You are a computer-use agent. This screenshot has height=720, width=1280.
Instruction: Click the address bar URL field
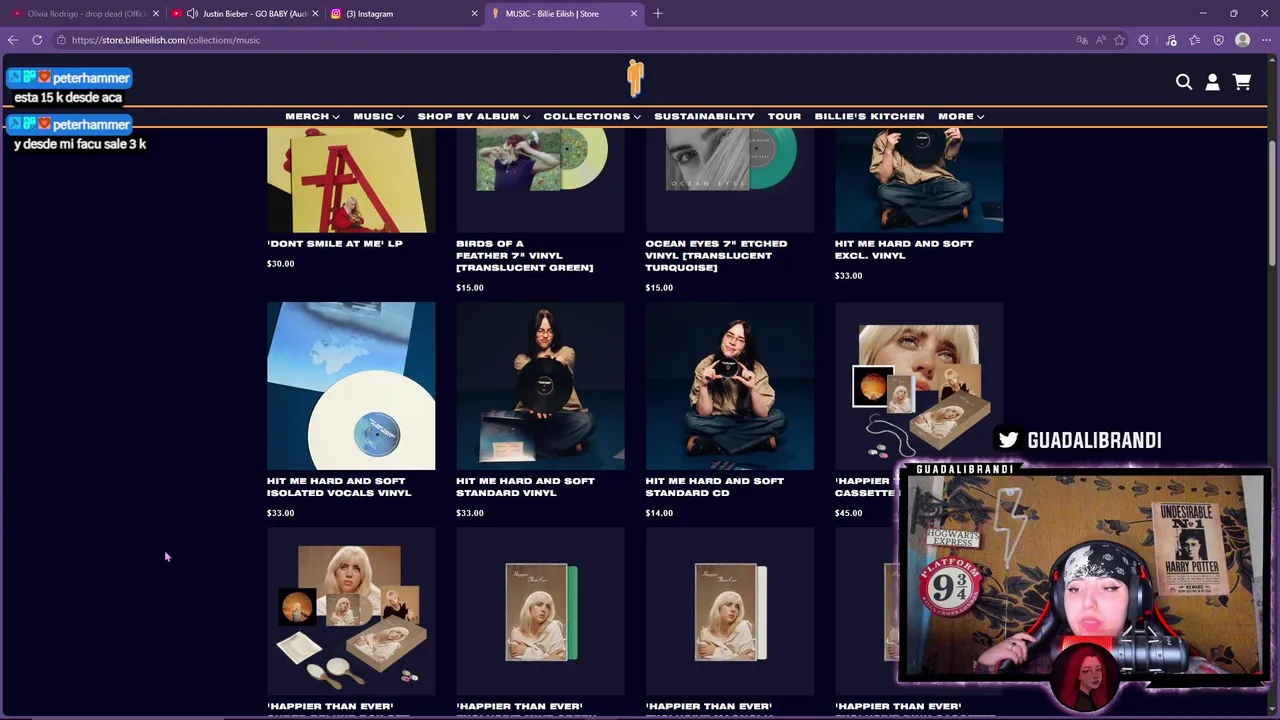560,40
